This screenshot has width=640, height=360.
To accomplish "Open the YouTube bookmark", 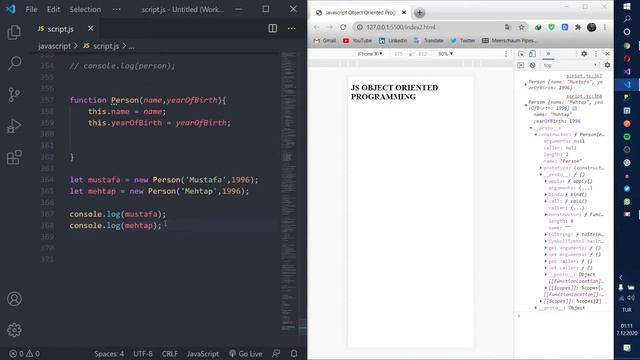I will coord(358,40).
